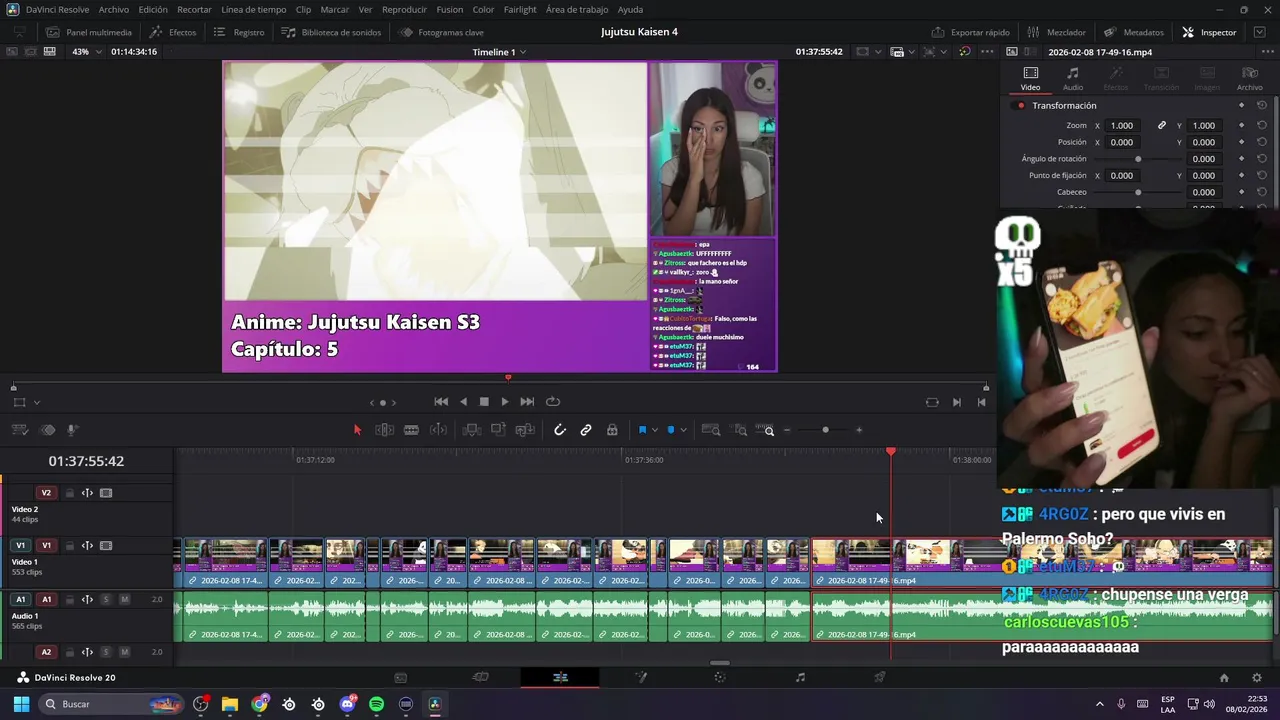1280x720 pixels.
Task: Click the timeline zoom out minus
Action: click(x=787, y=430)
